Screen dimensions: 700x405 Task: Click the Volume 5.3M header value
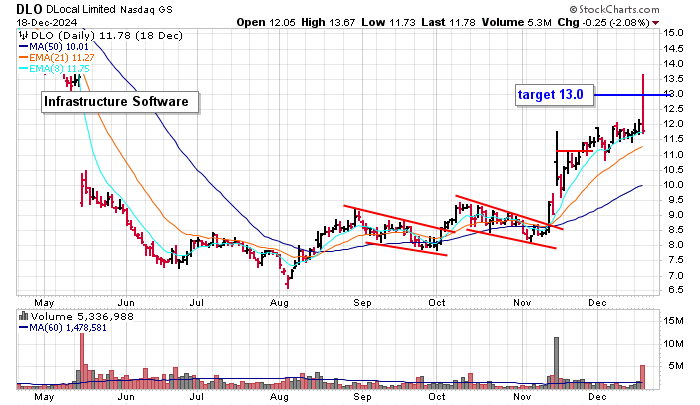click(517, 22)
